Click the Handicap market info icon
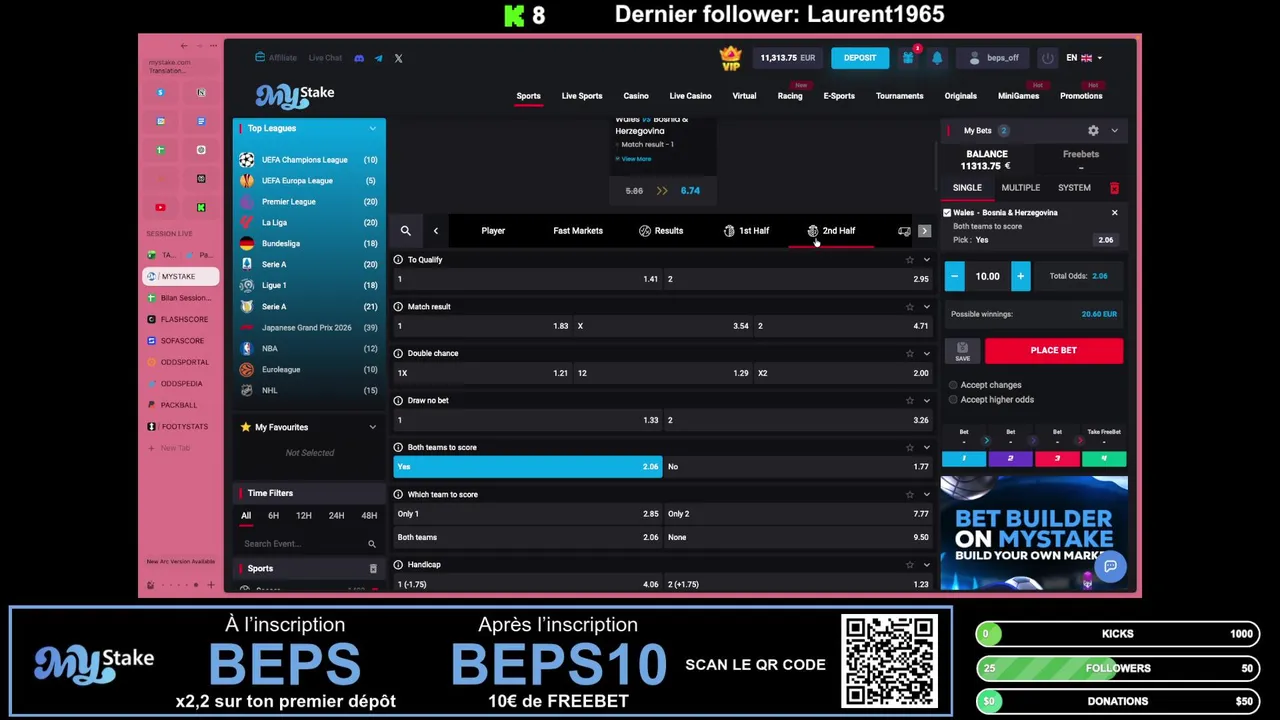Image resolution: width=1280 pixels, height=720 pixels. 398,565
